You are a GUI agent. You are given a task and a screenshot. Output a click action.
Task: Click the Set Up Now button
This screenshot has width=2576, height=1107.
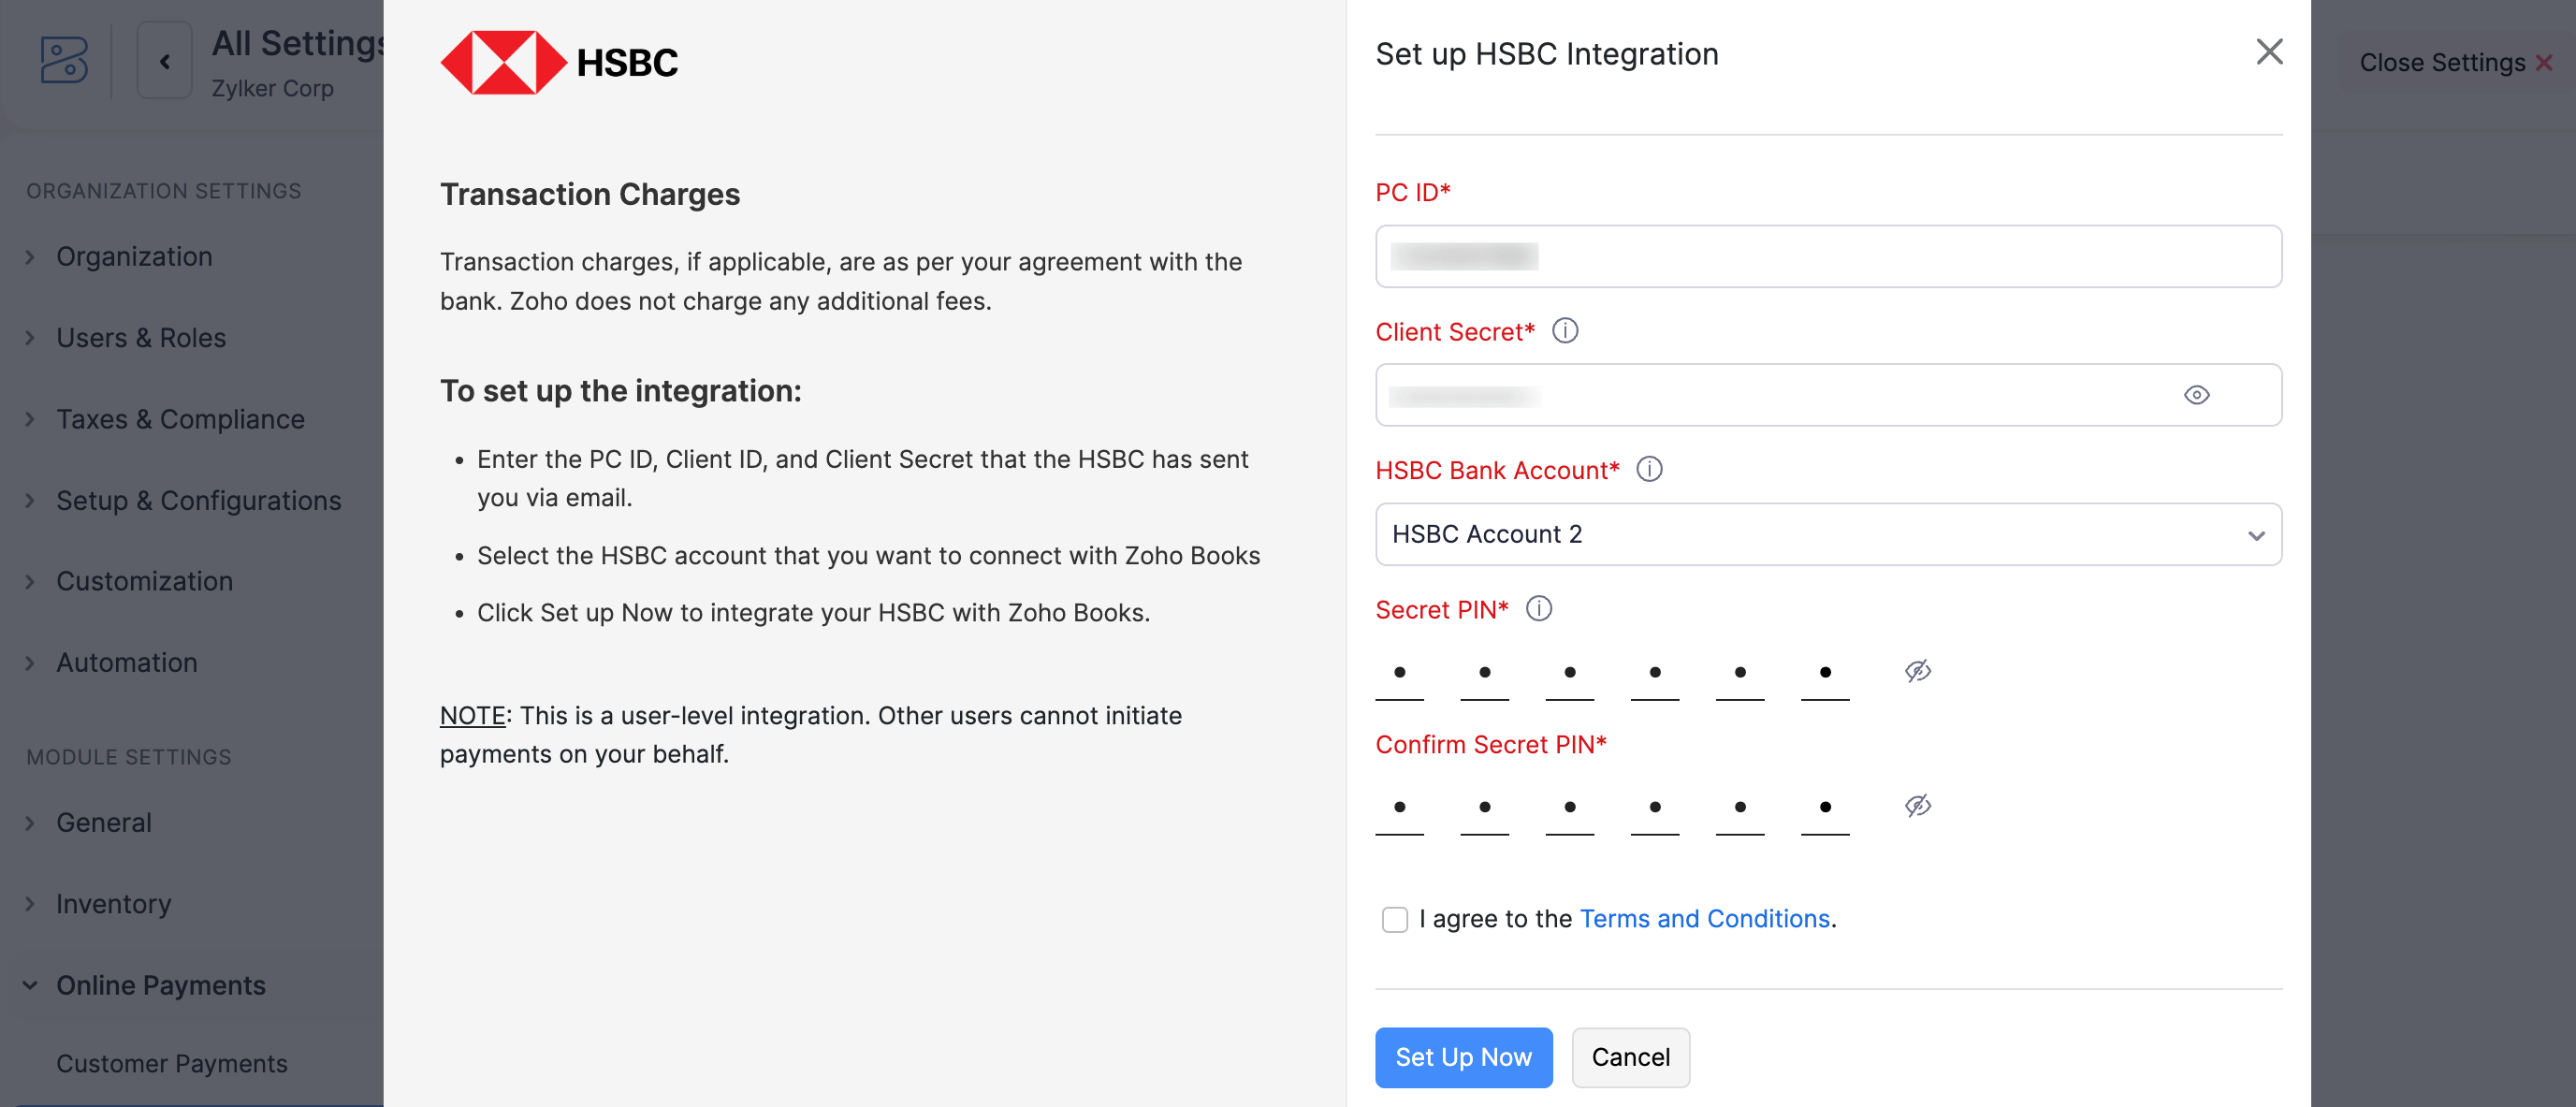(1463, 1057)
